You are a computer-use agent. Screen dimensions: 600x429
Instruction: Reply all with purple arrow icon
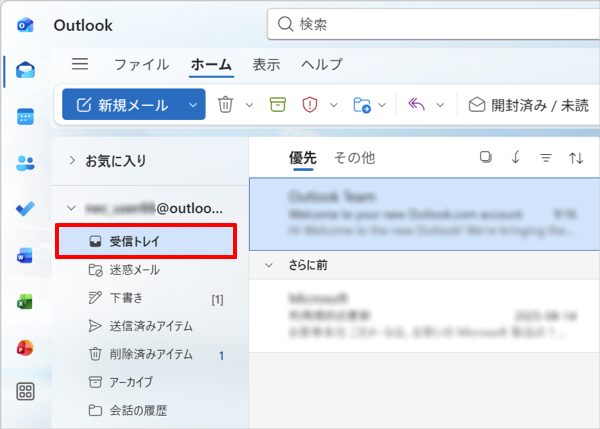(x=416, y=104)
